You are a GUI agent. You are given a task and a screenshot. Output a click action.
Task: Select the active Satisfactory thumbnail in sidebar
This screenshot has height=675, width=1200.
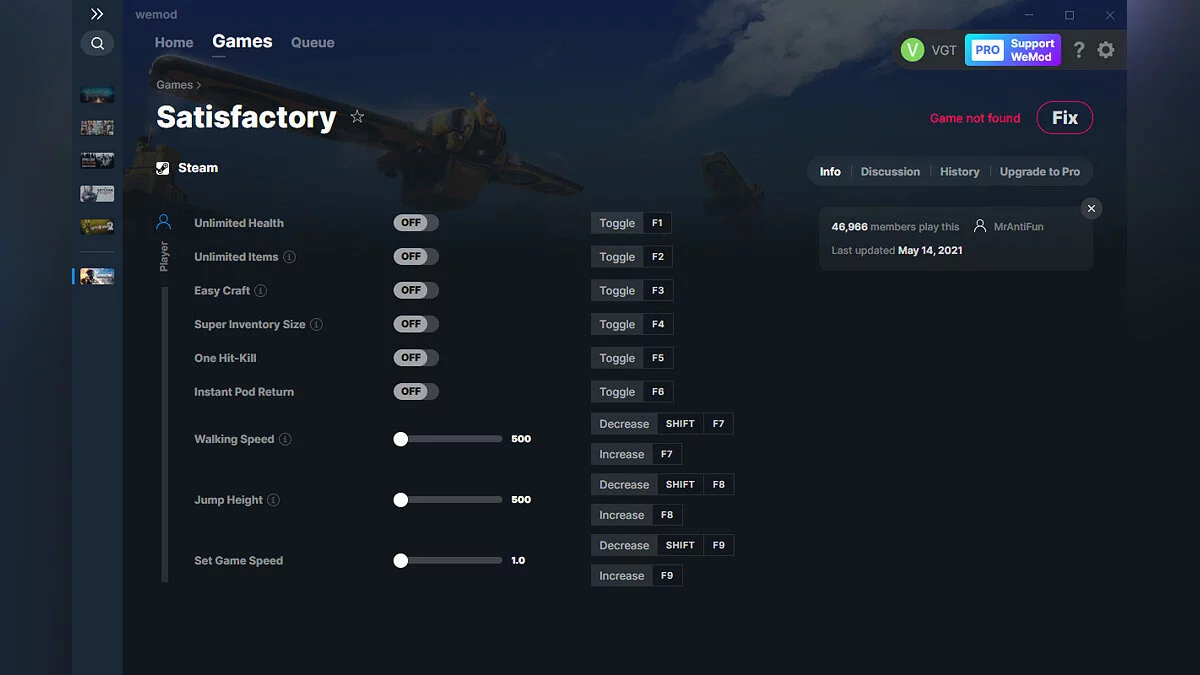[97, 276]
